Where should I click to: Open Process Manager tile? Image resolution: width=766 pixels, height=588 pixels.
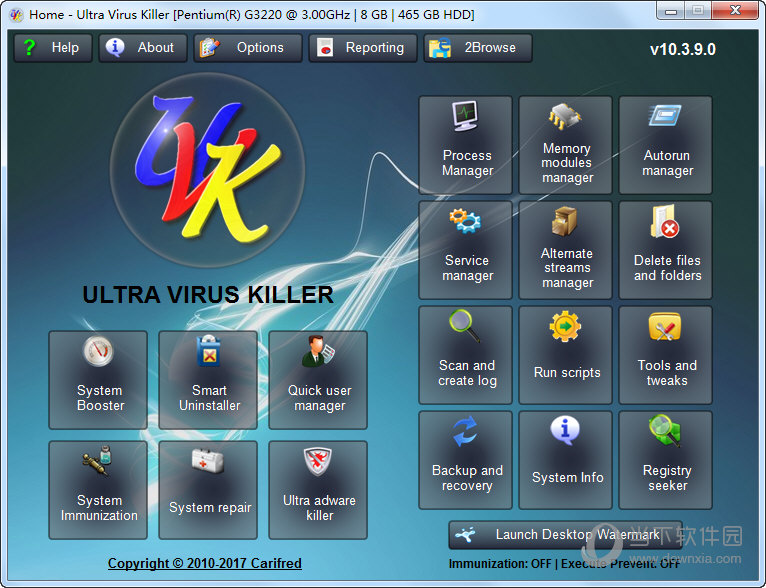tap(466, 145)
